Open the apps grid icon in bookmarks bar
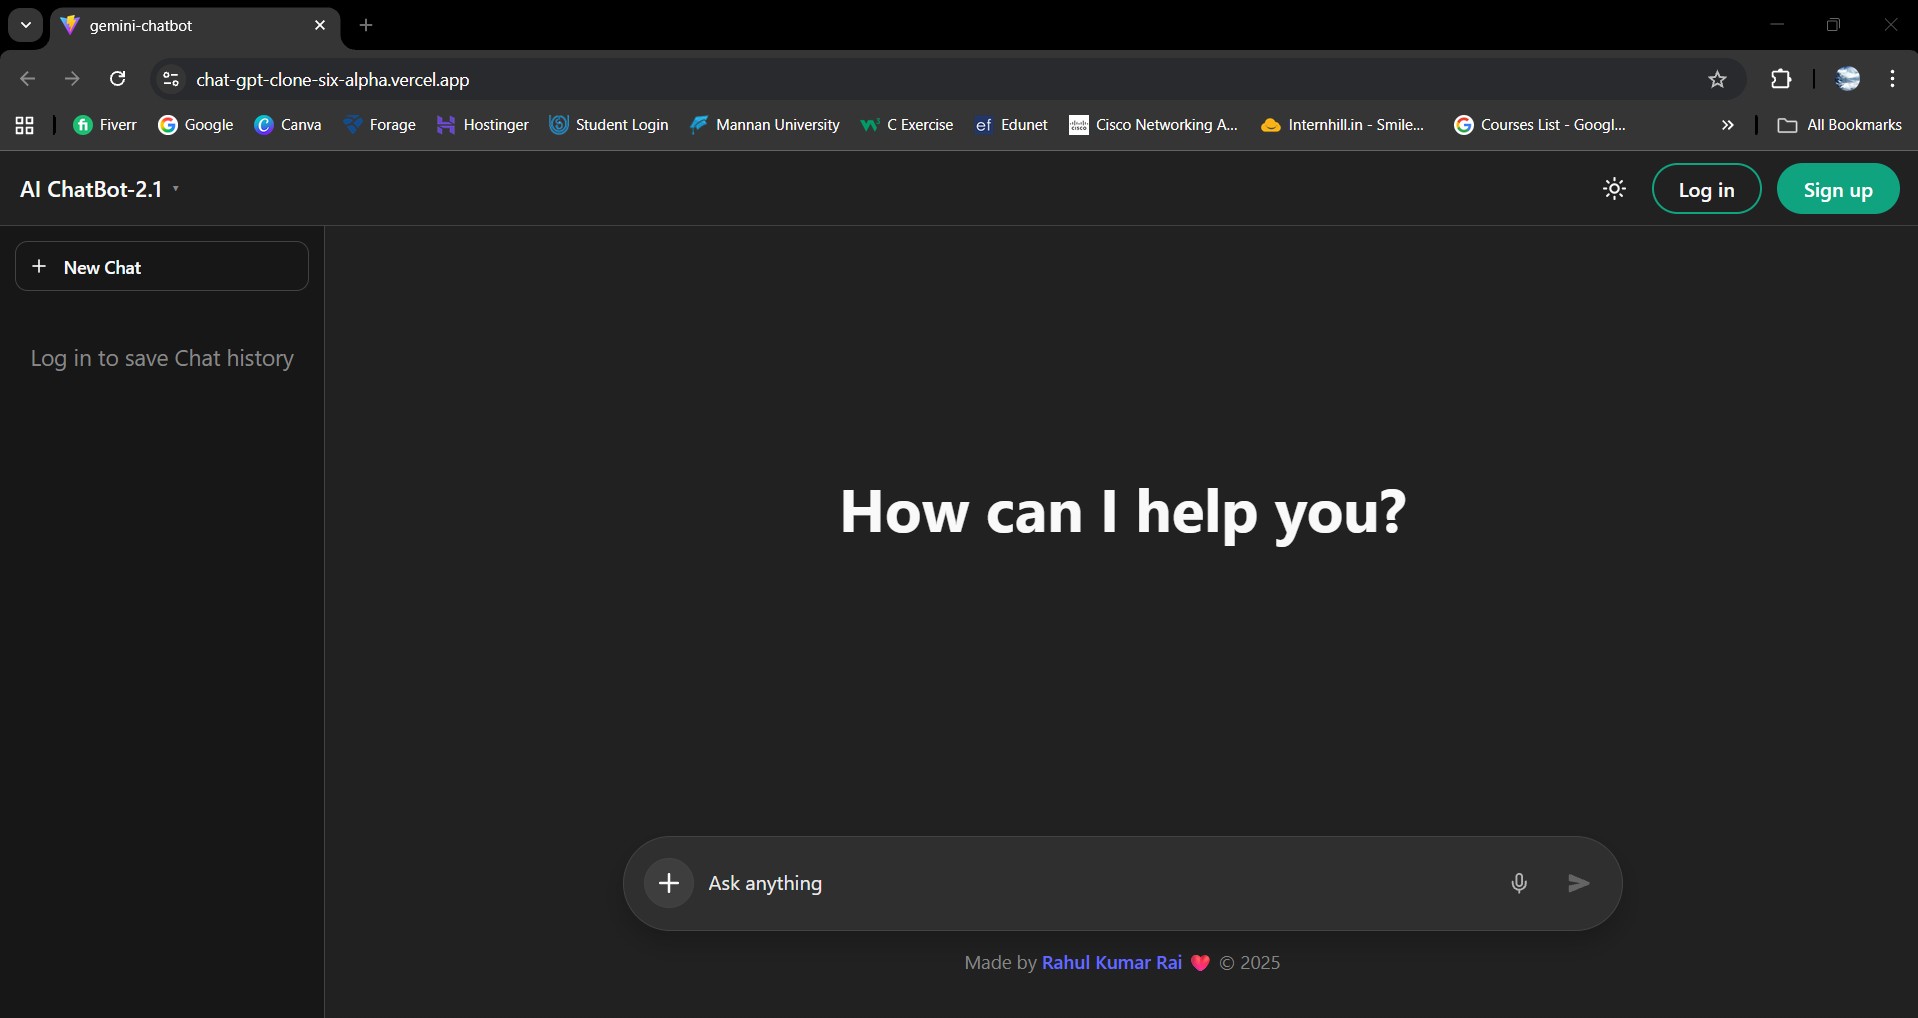Viewport: 1918px width, 1018px height. (x=25, y=125)
